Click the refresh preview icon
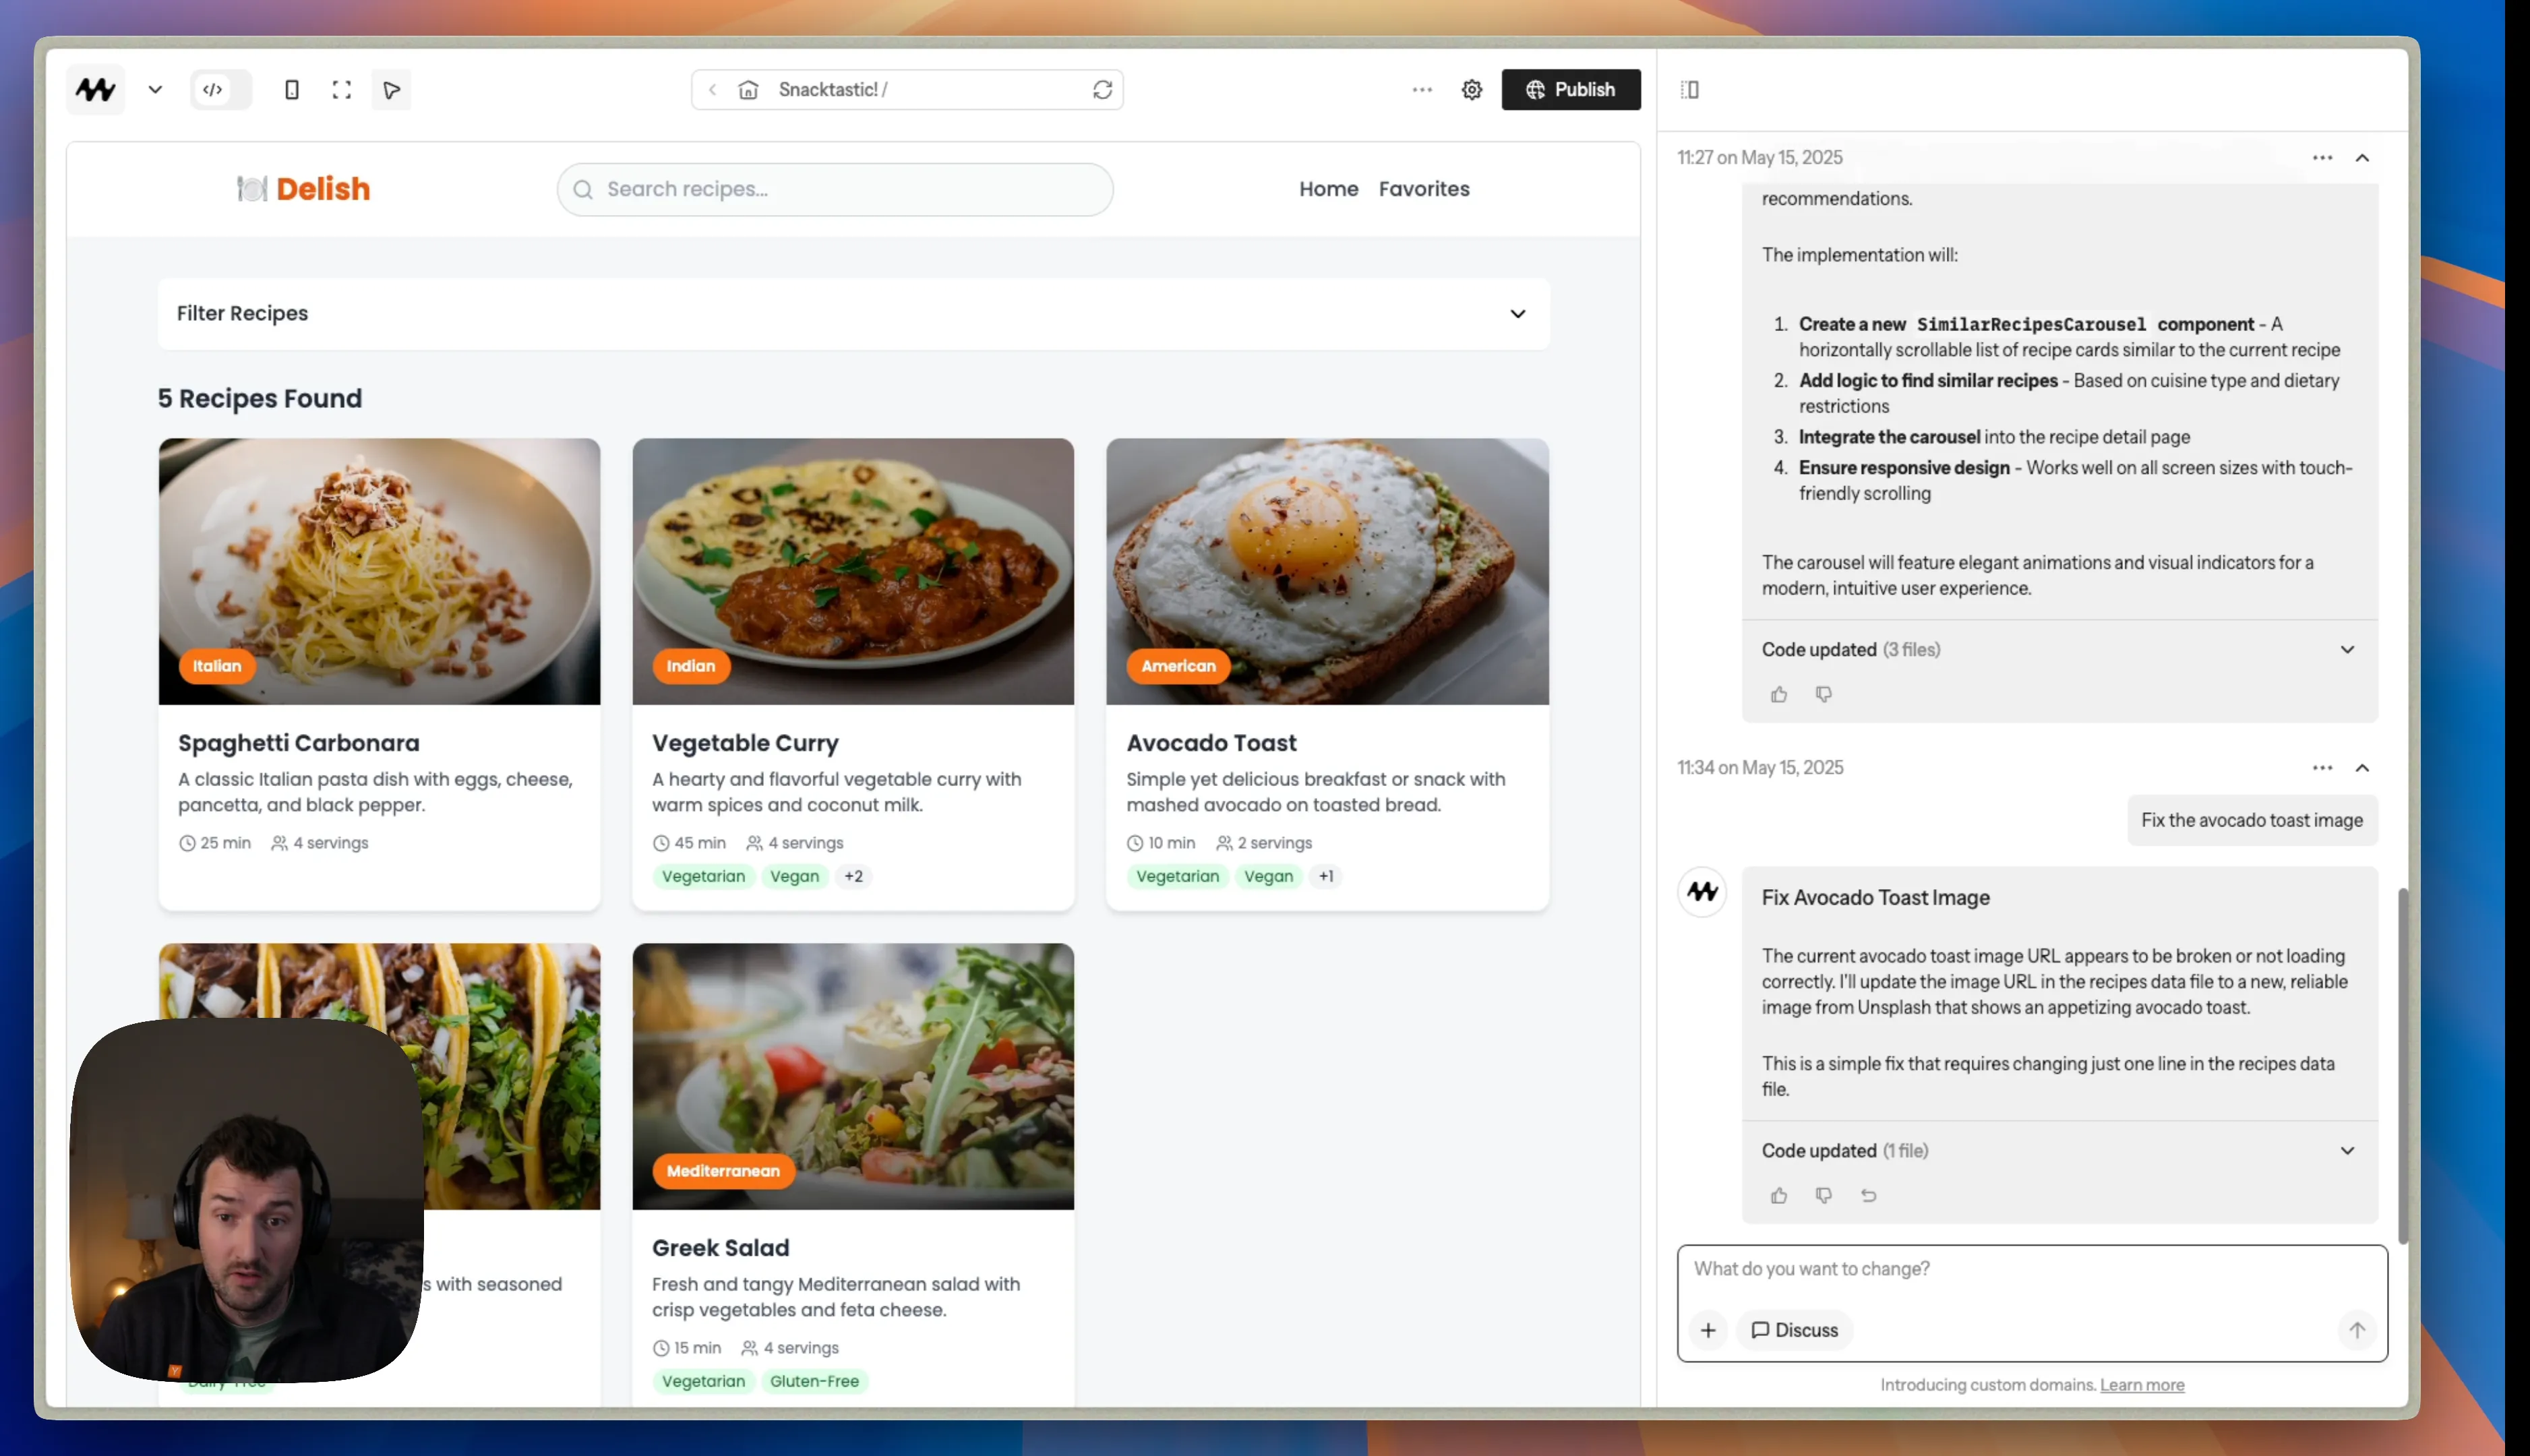 click(x=1102, y=90)
